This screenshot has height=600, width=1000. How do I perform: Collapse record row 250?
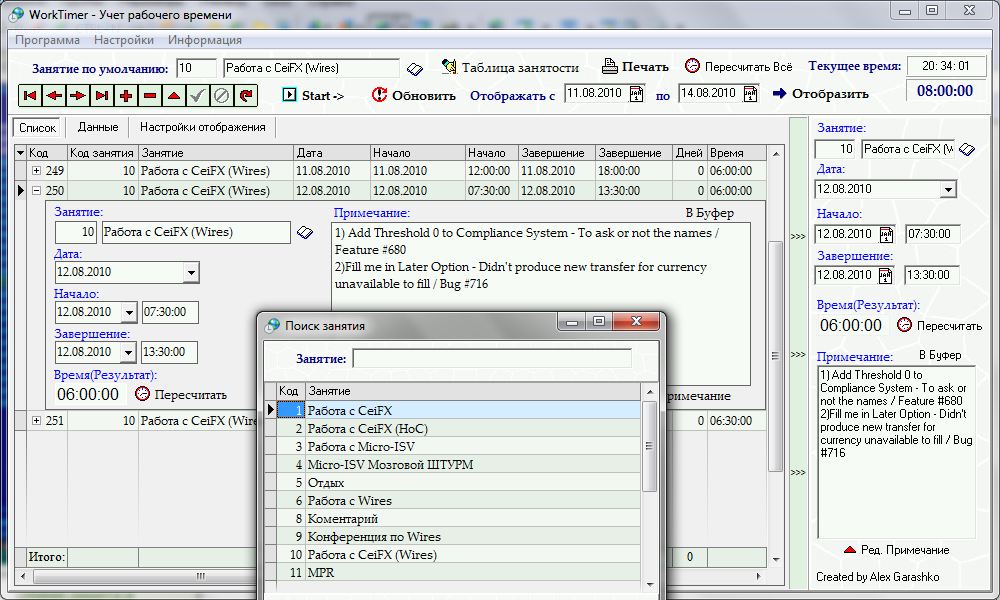(x=36, y=191)
